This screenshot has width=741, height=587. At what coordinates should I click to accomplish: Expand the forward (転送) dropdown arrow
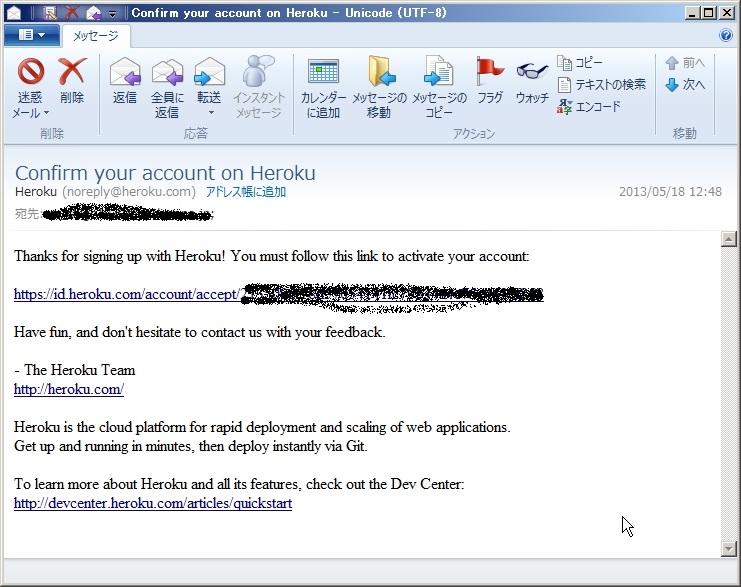[211, 112]
